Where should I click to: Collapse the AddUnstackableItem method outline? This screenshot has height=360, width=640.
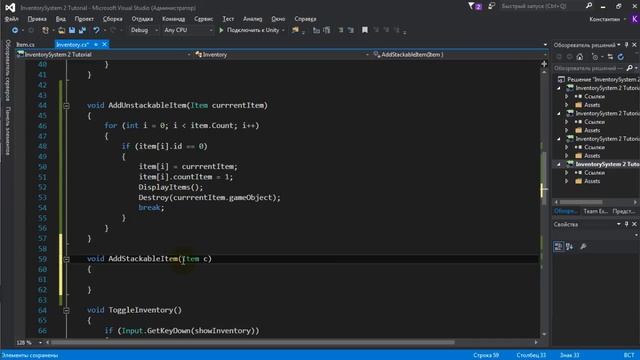coord(66,106)
